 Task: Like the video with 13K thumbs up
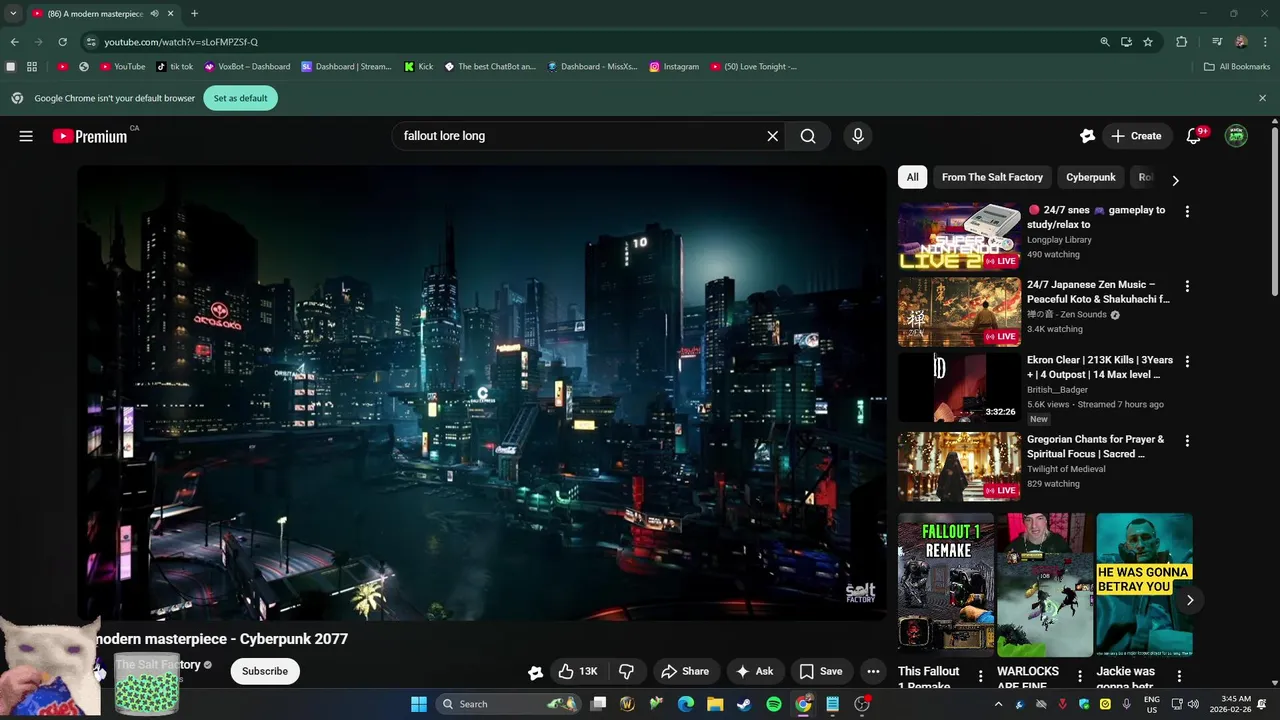[x=577, y=671]
